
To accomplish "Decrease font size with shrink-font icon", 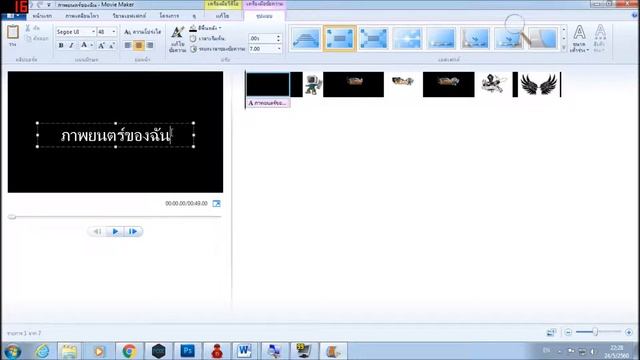I will pos(111,45).
